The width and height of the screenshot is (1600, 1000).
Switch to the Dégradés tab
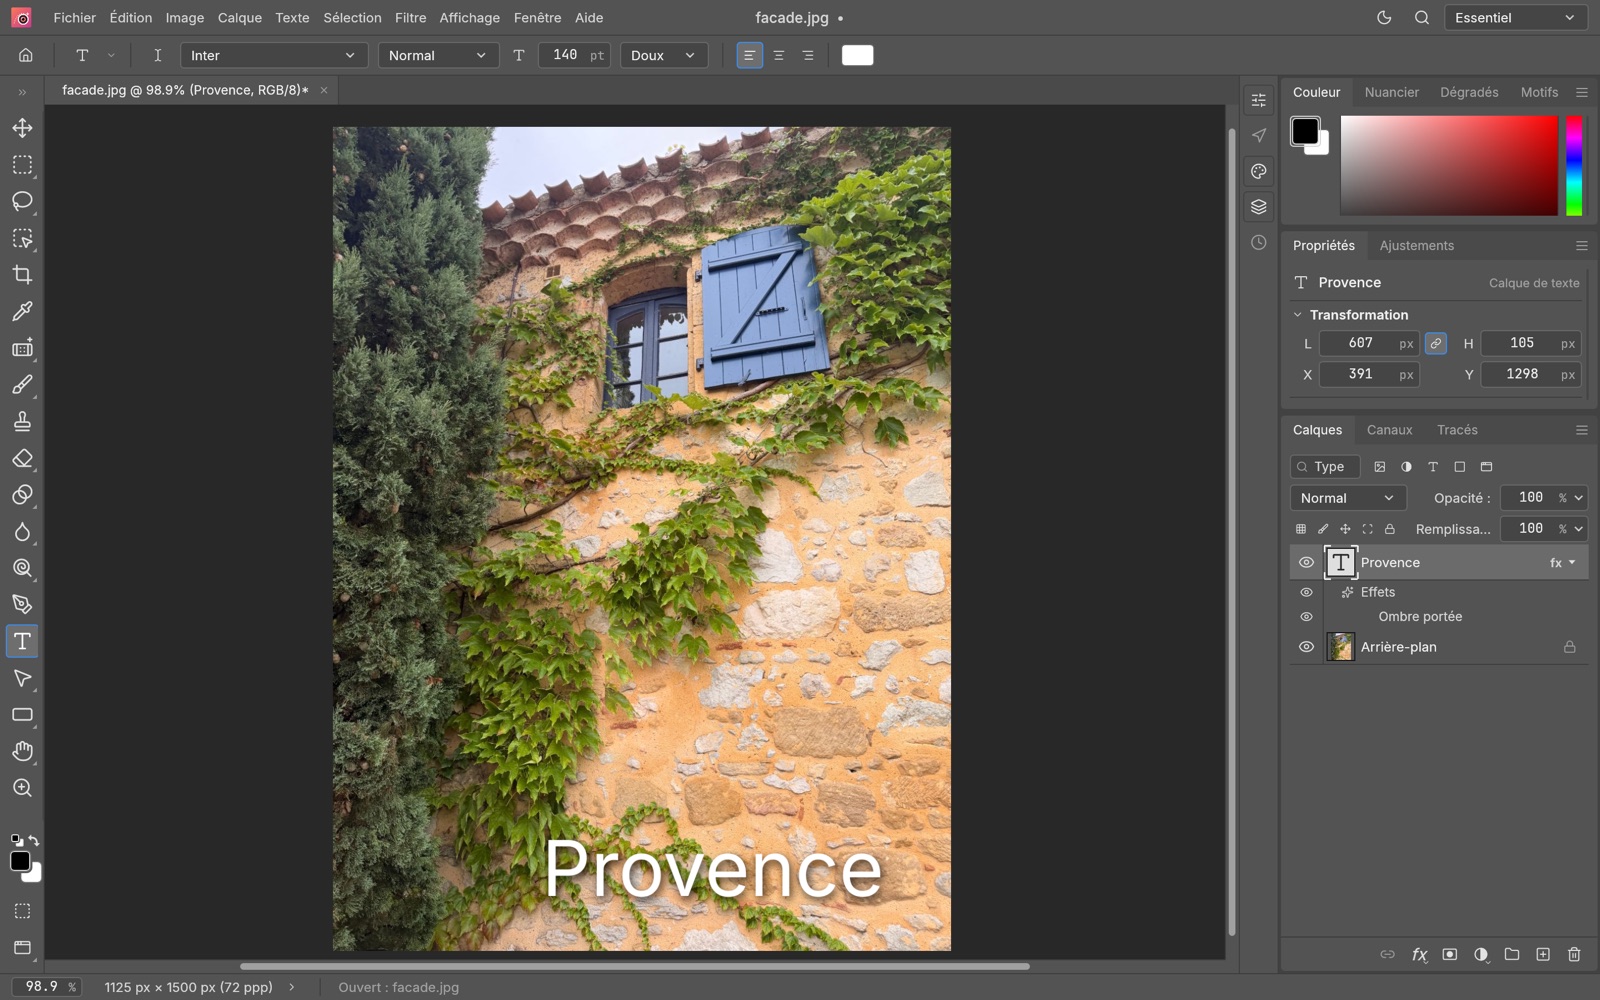point(1469,92)
